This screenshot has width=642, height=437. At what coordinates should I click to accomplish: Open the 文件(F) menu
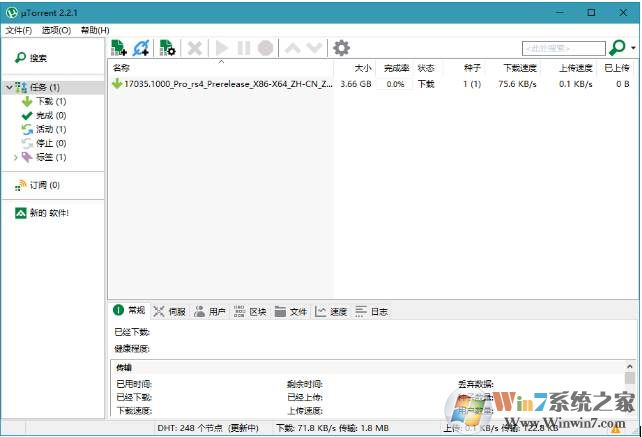[19, 30]
